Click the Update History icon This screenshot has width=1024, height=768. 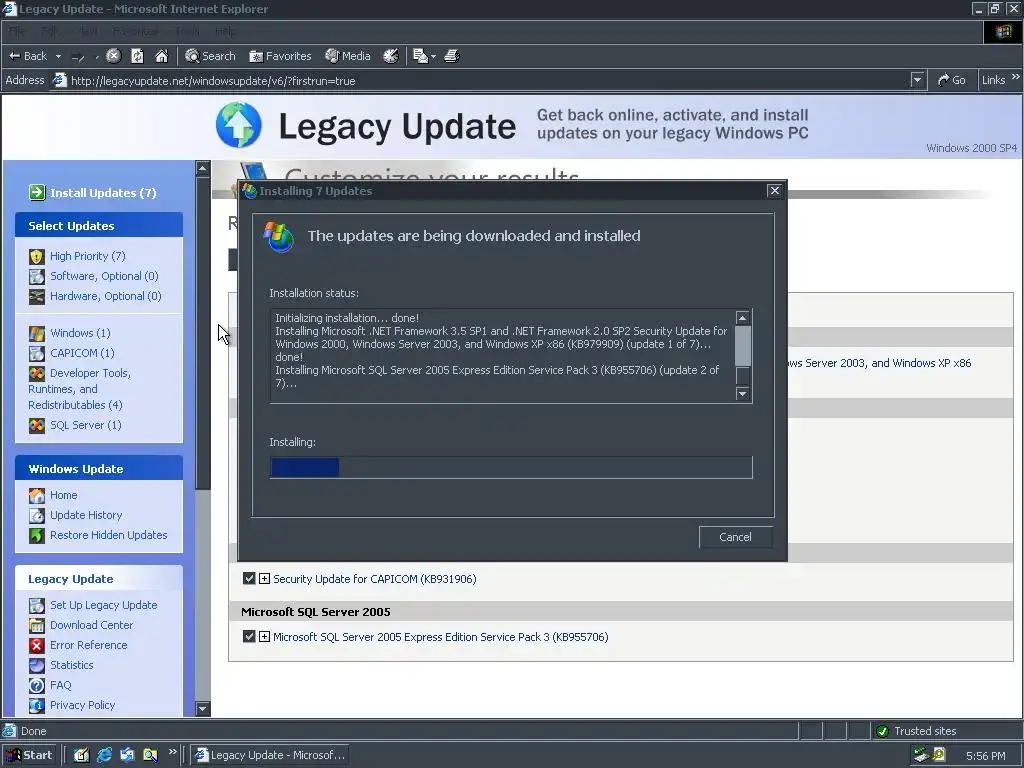[37, 515]
